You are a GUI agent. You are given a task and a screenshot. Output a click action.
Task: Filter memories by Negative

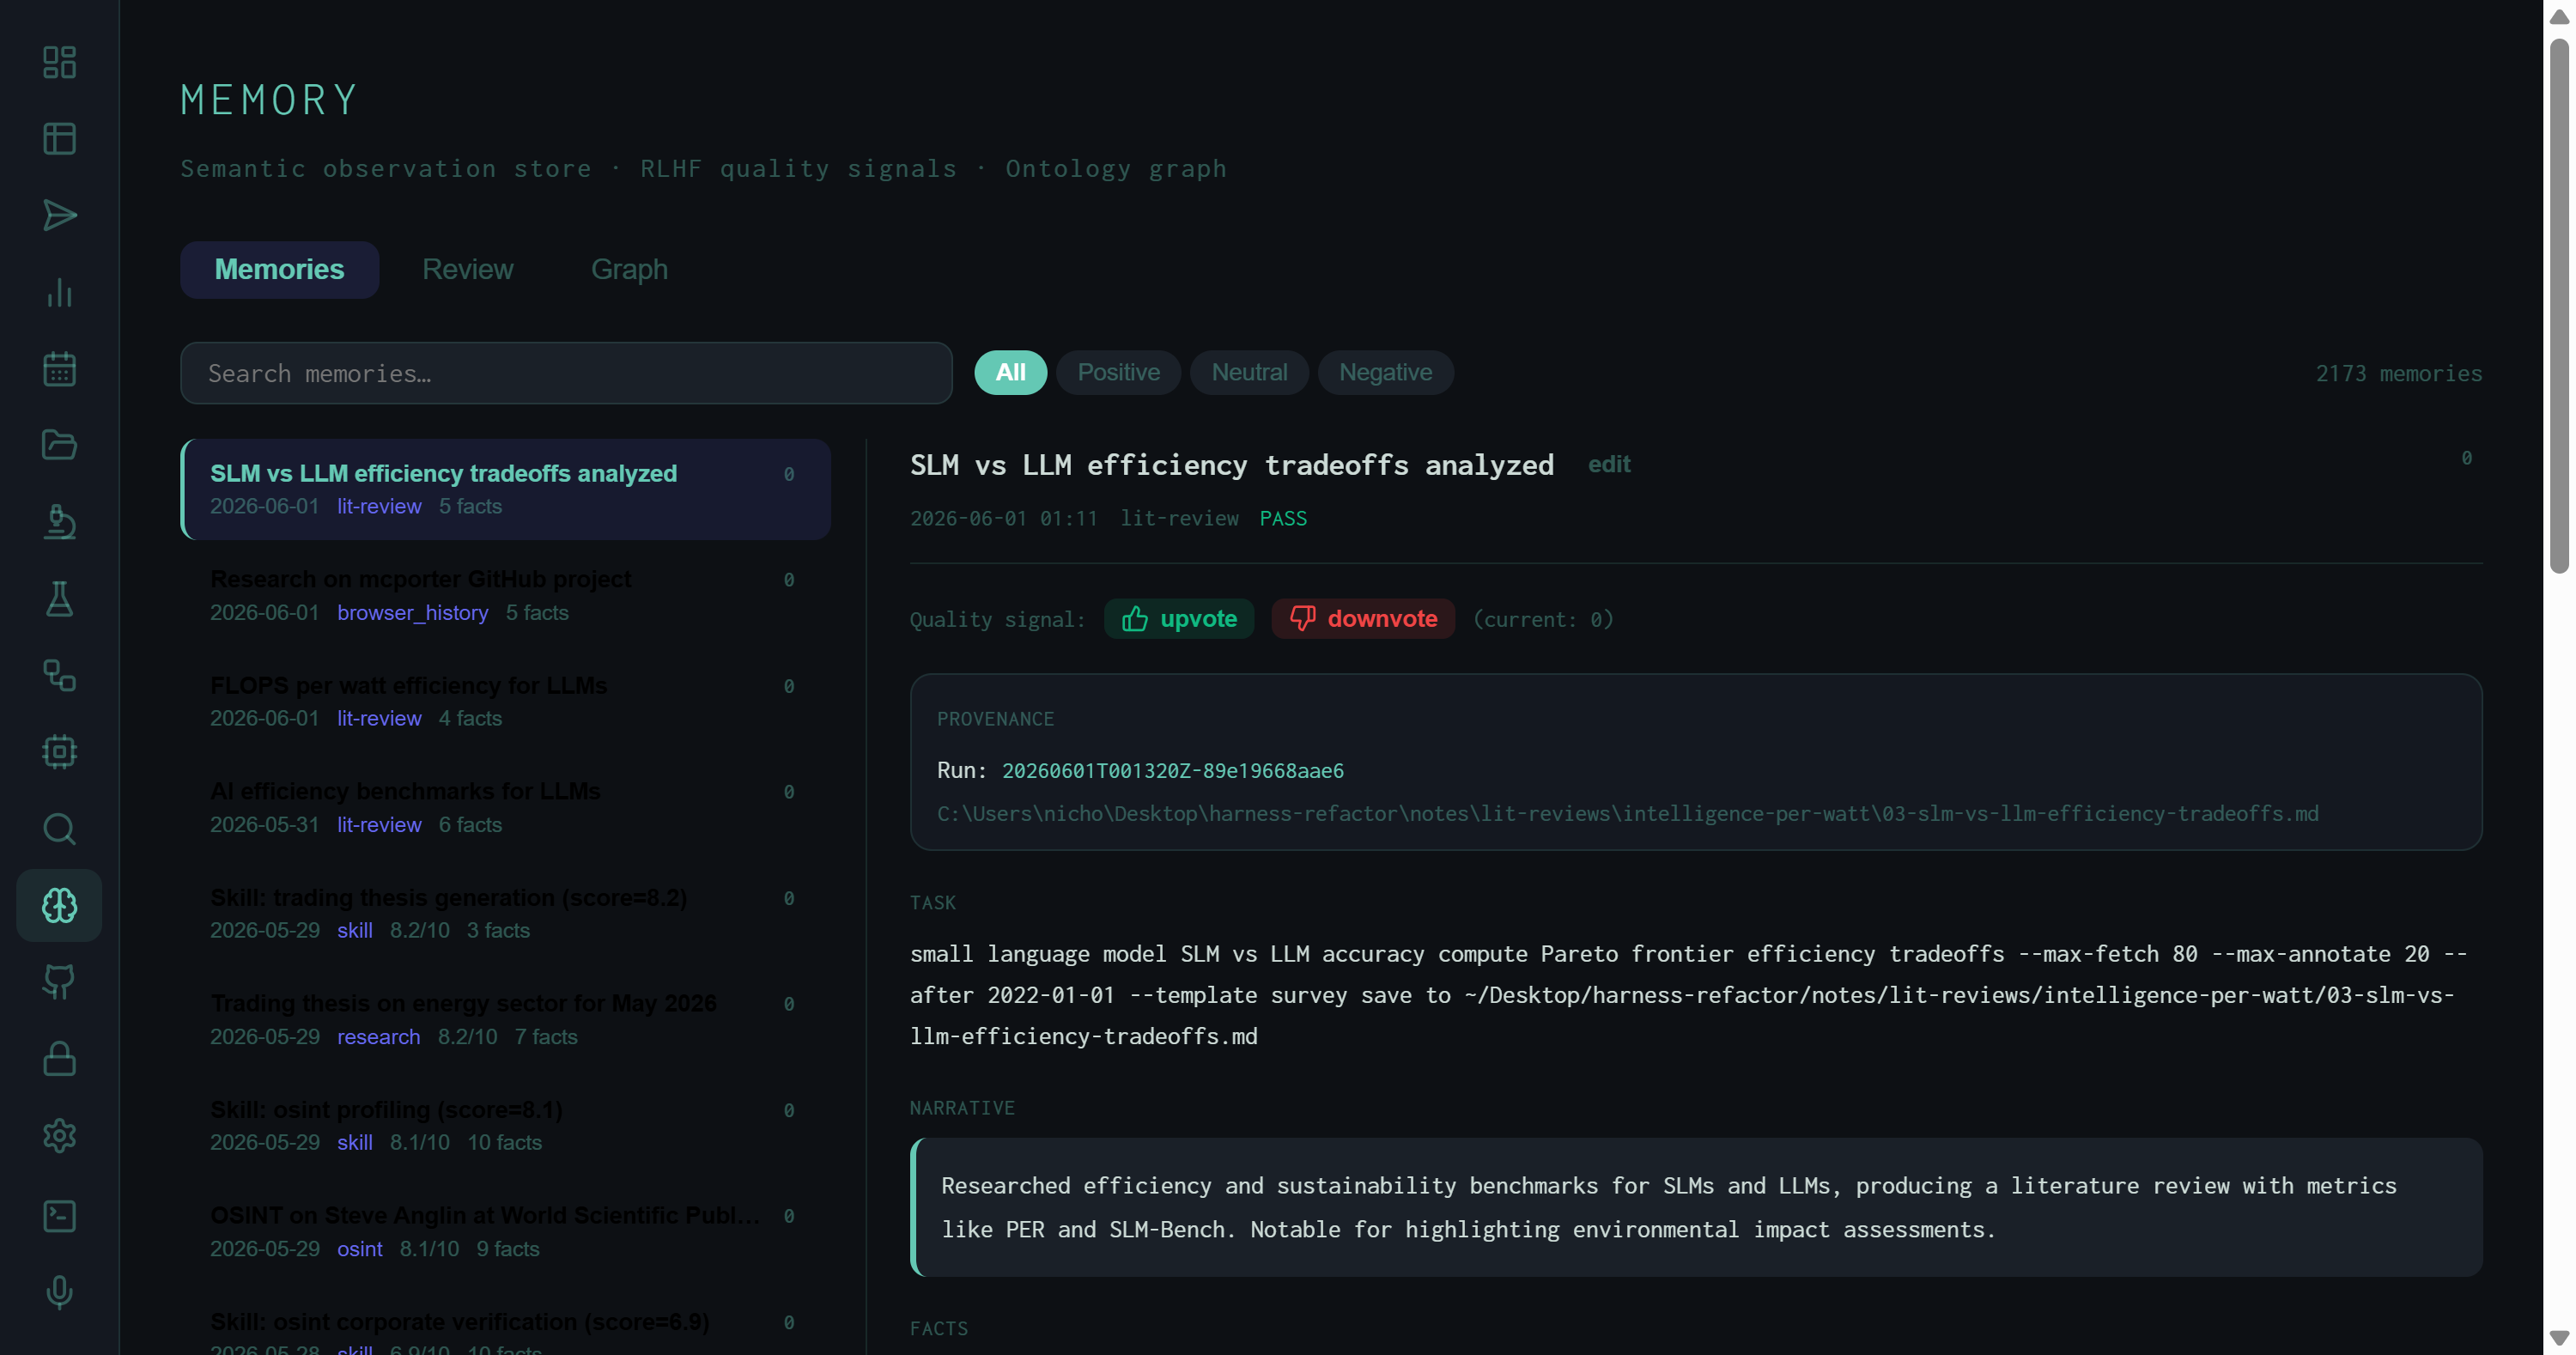pyautogui.click(x=1385, y=372)
